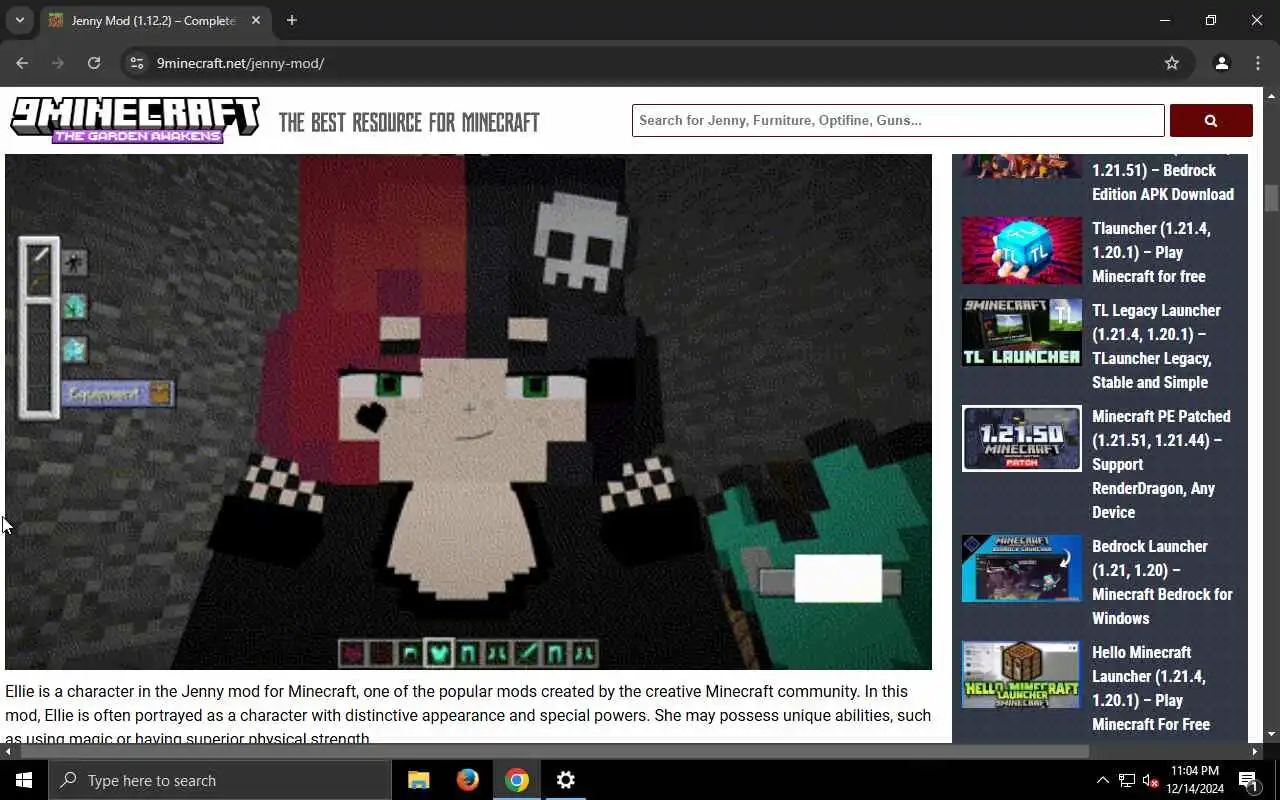This screenshot has height=800, width=1280.
Task: Open TL Legacy Launcher article link
Action: [x=1156, y=346]
